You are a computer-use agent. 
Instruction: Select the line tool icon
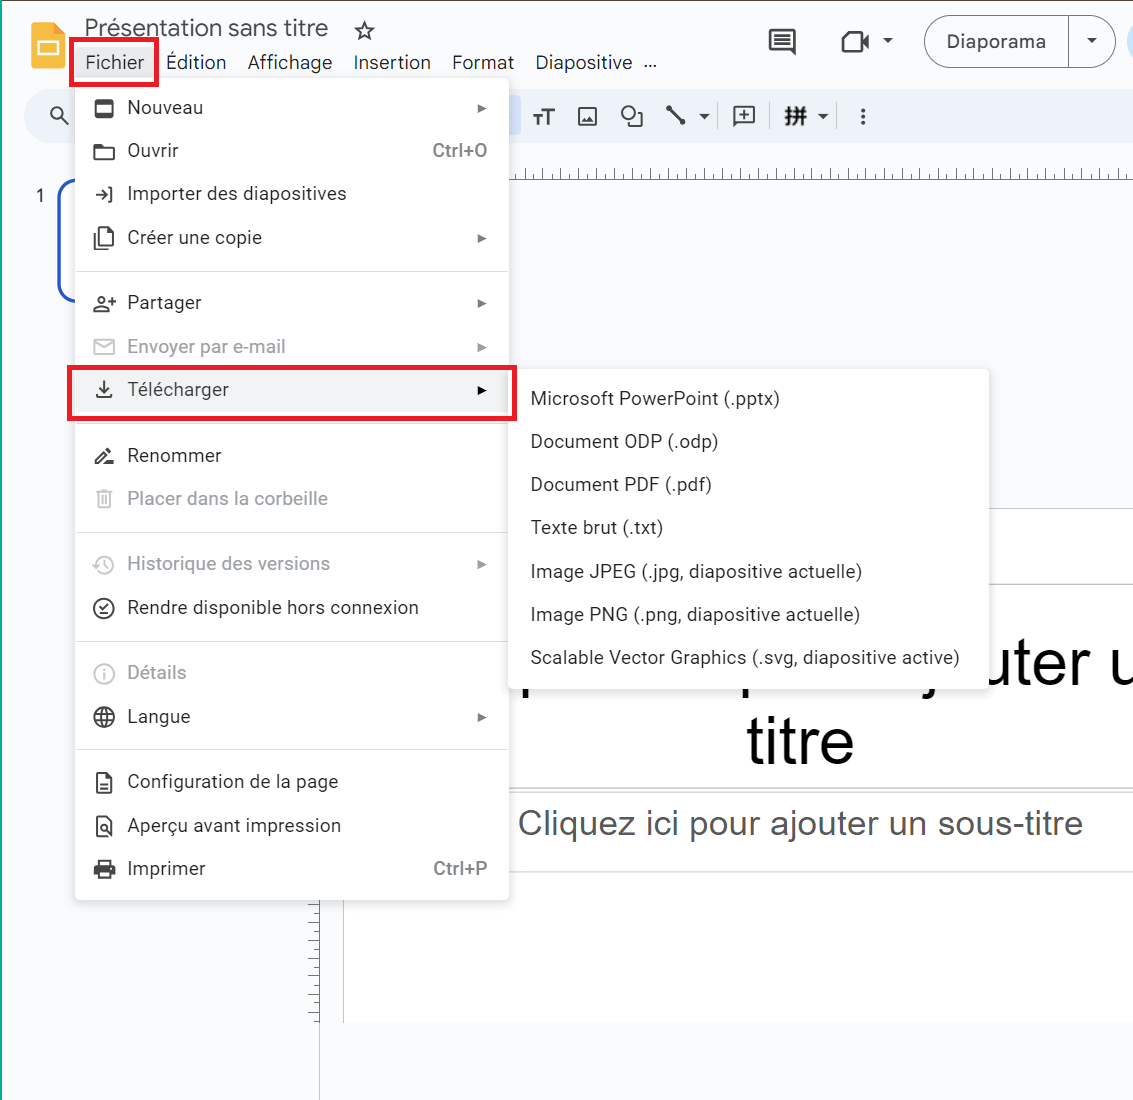[676, 116]
